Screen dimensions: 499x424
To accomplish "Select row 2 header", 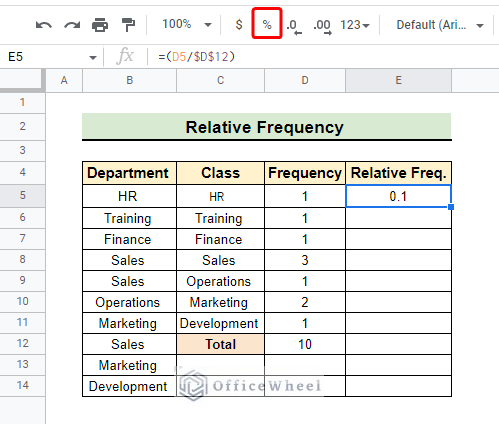I will click(x=22, y=126).
